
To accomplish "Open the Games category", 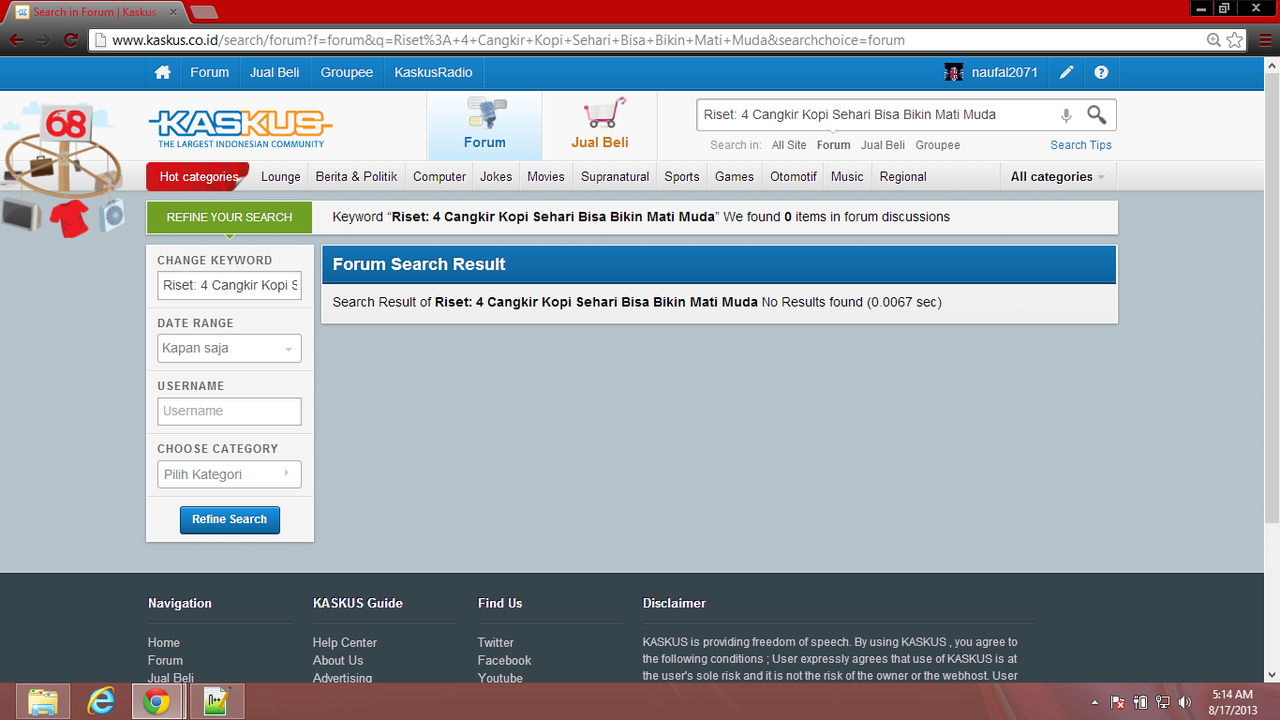I will [734, 177].
